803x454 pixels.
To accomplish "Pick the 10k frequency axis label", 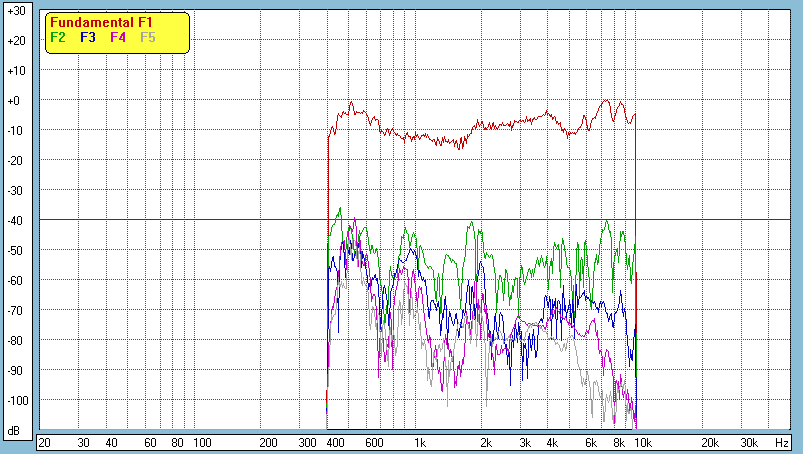I will [643, 442].
